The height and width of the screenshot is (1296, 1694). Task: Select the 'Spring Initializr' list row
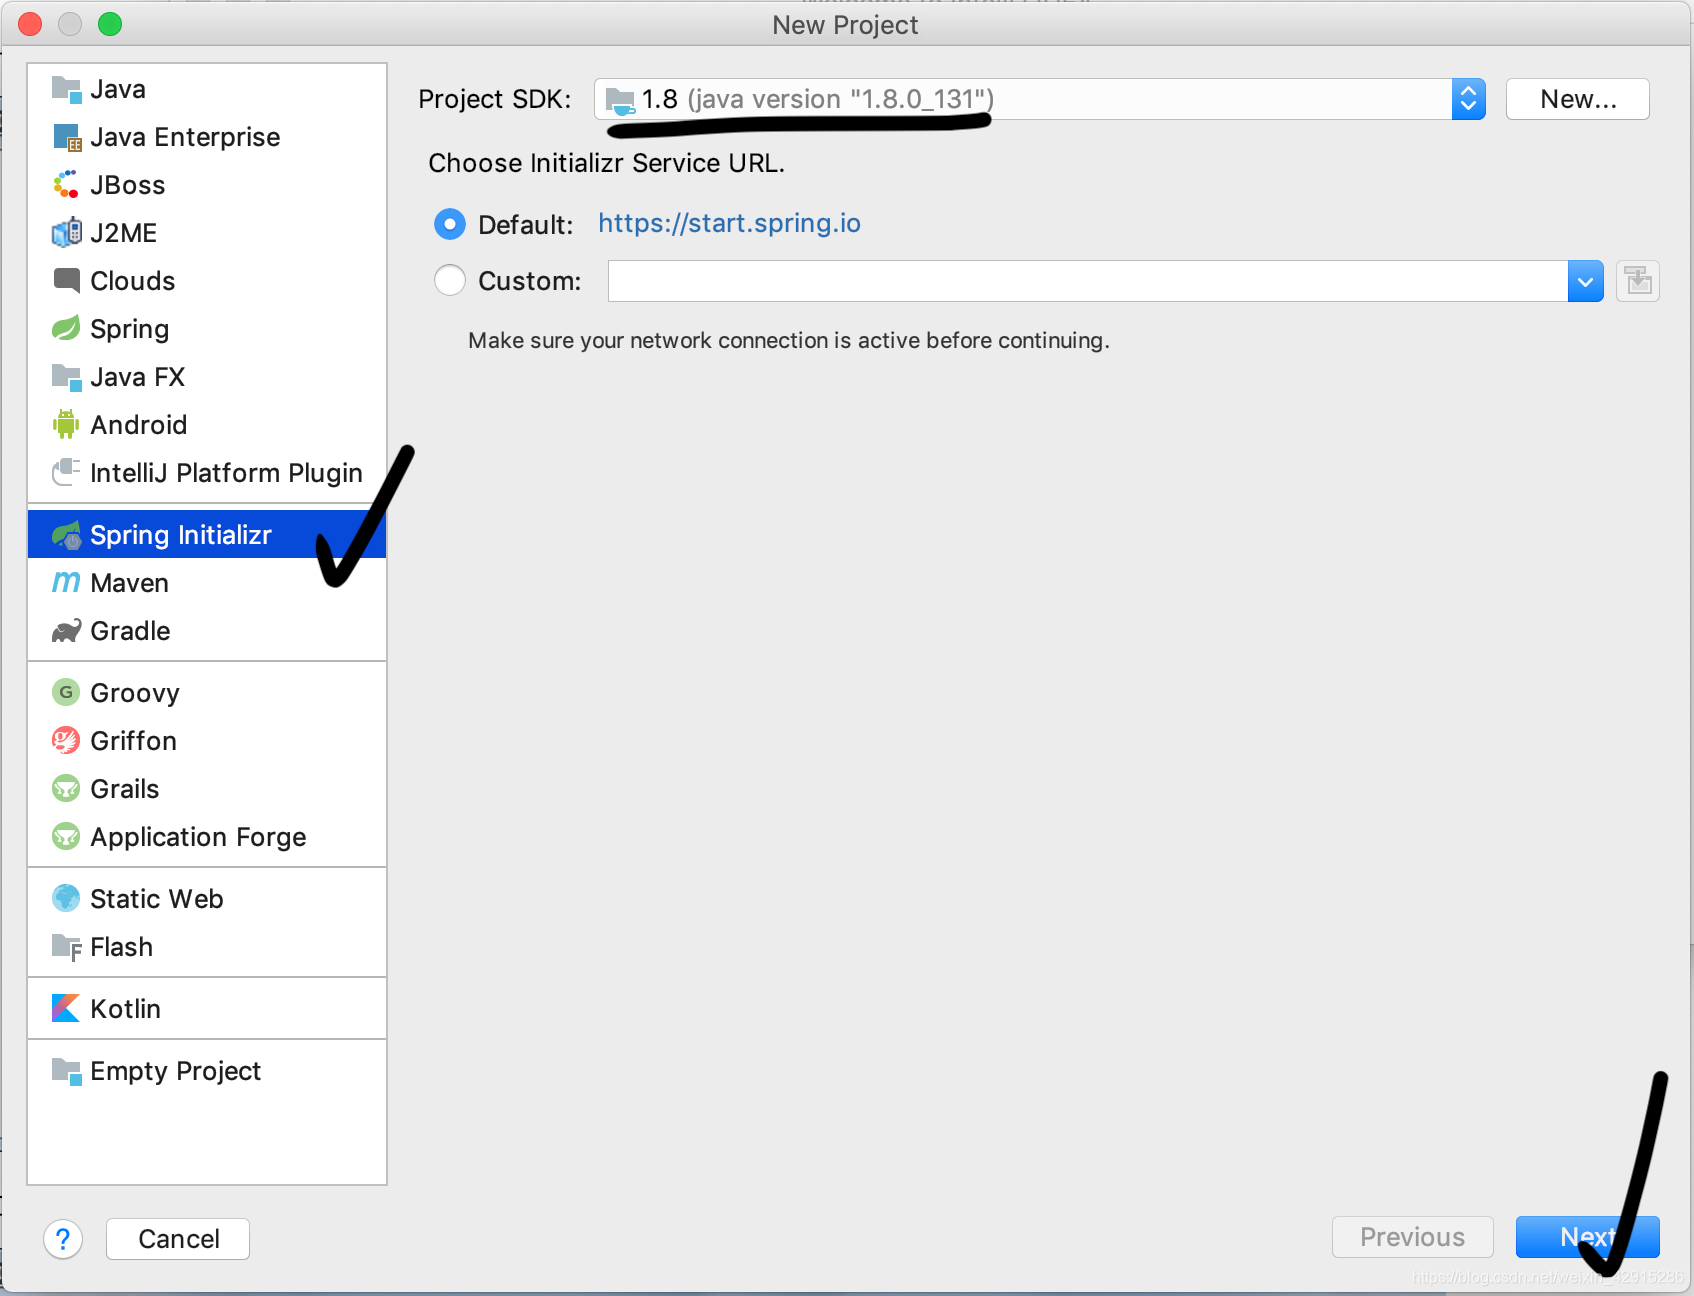coord(207,535)
